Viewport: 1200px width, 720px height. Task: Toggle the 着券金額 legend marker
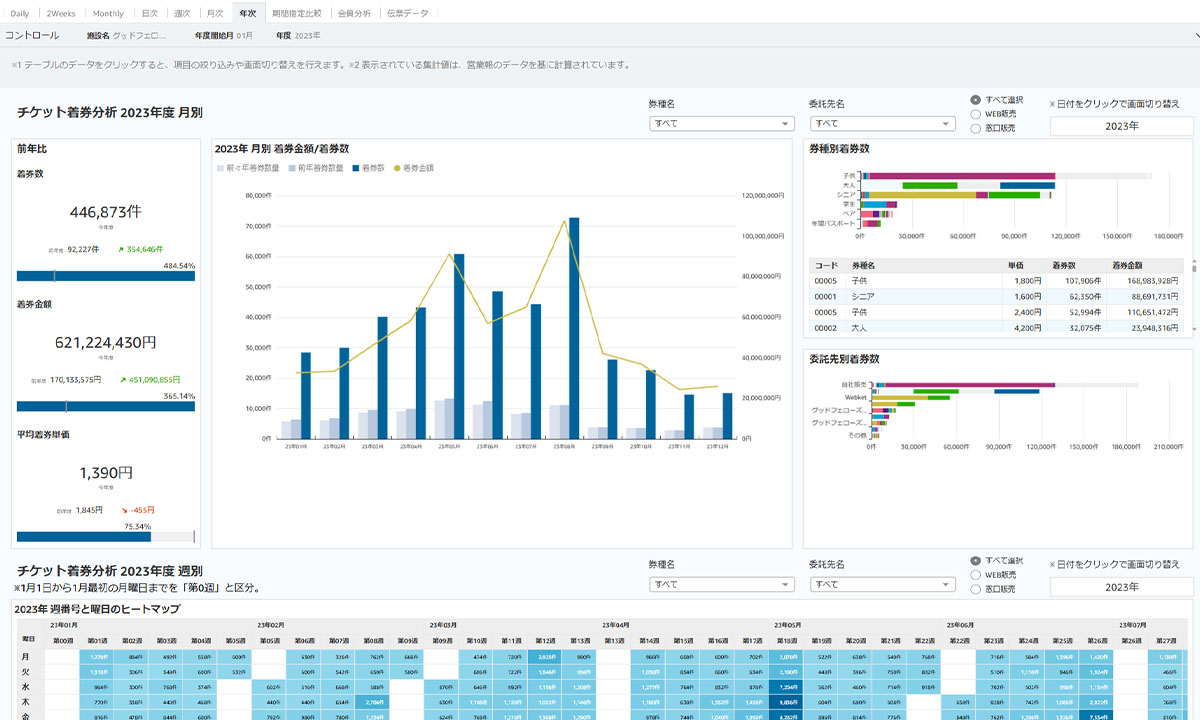(x=398, y=168)
